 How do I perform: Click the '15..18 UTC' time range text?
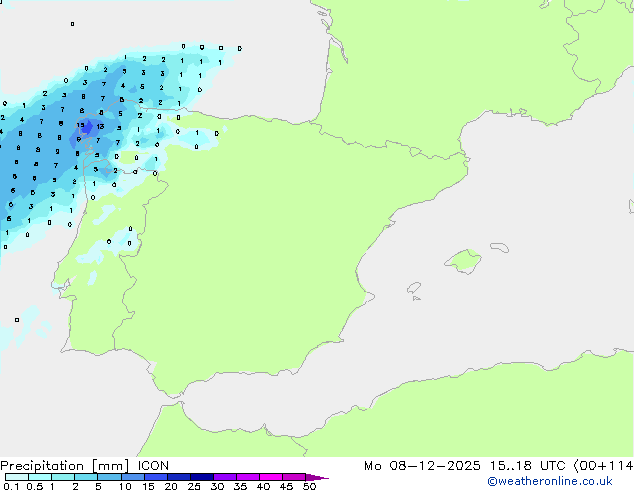point(527,466)
